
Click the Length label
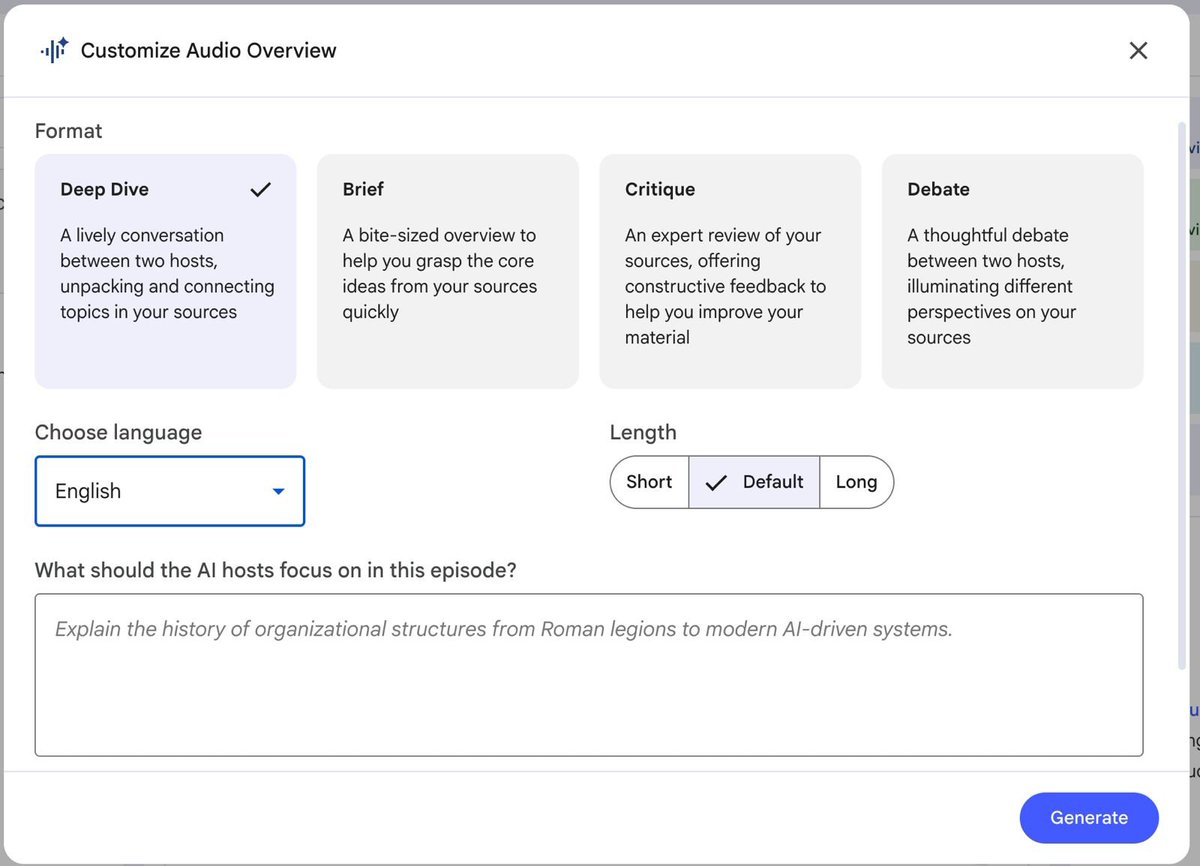(x=643, y=432)
